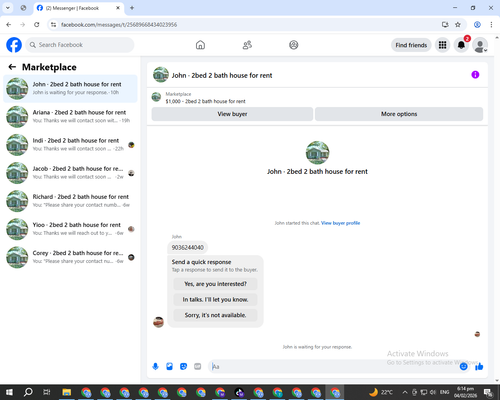Image resolution: width=500 pixels, height=400 pixels.
Task: Click John's phone number message 9036244040
Action: [188, 247]
